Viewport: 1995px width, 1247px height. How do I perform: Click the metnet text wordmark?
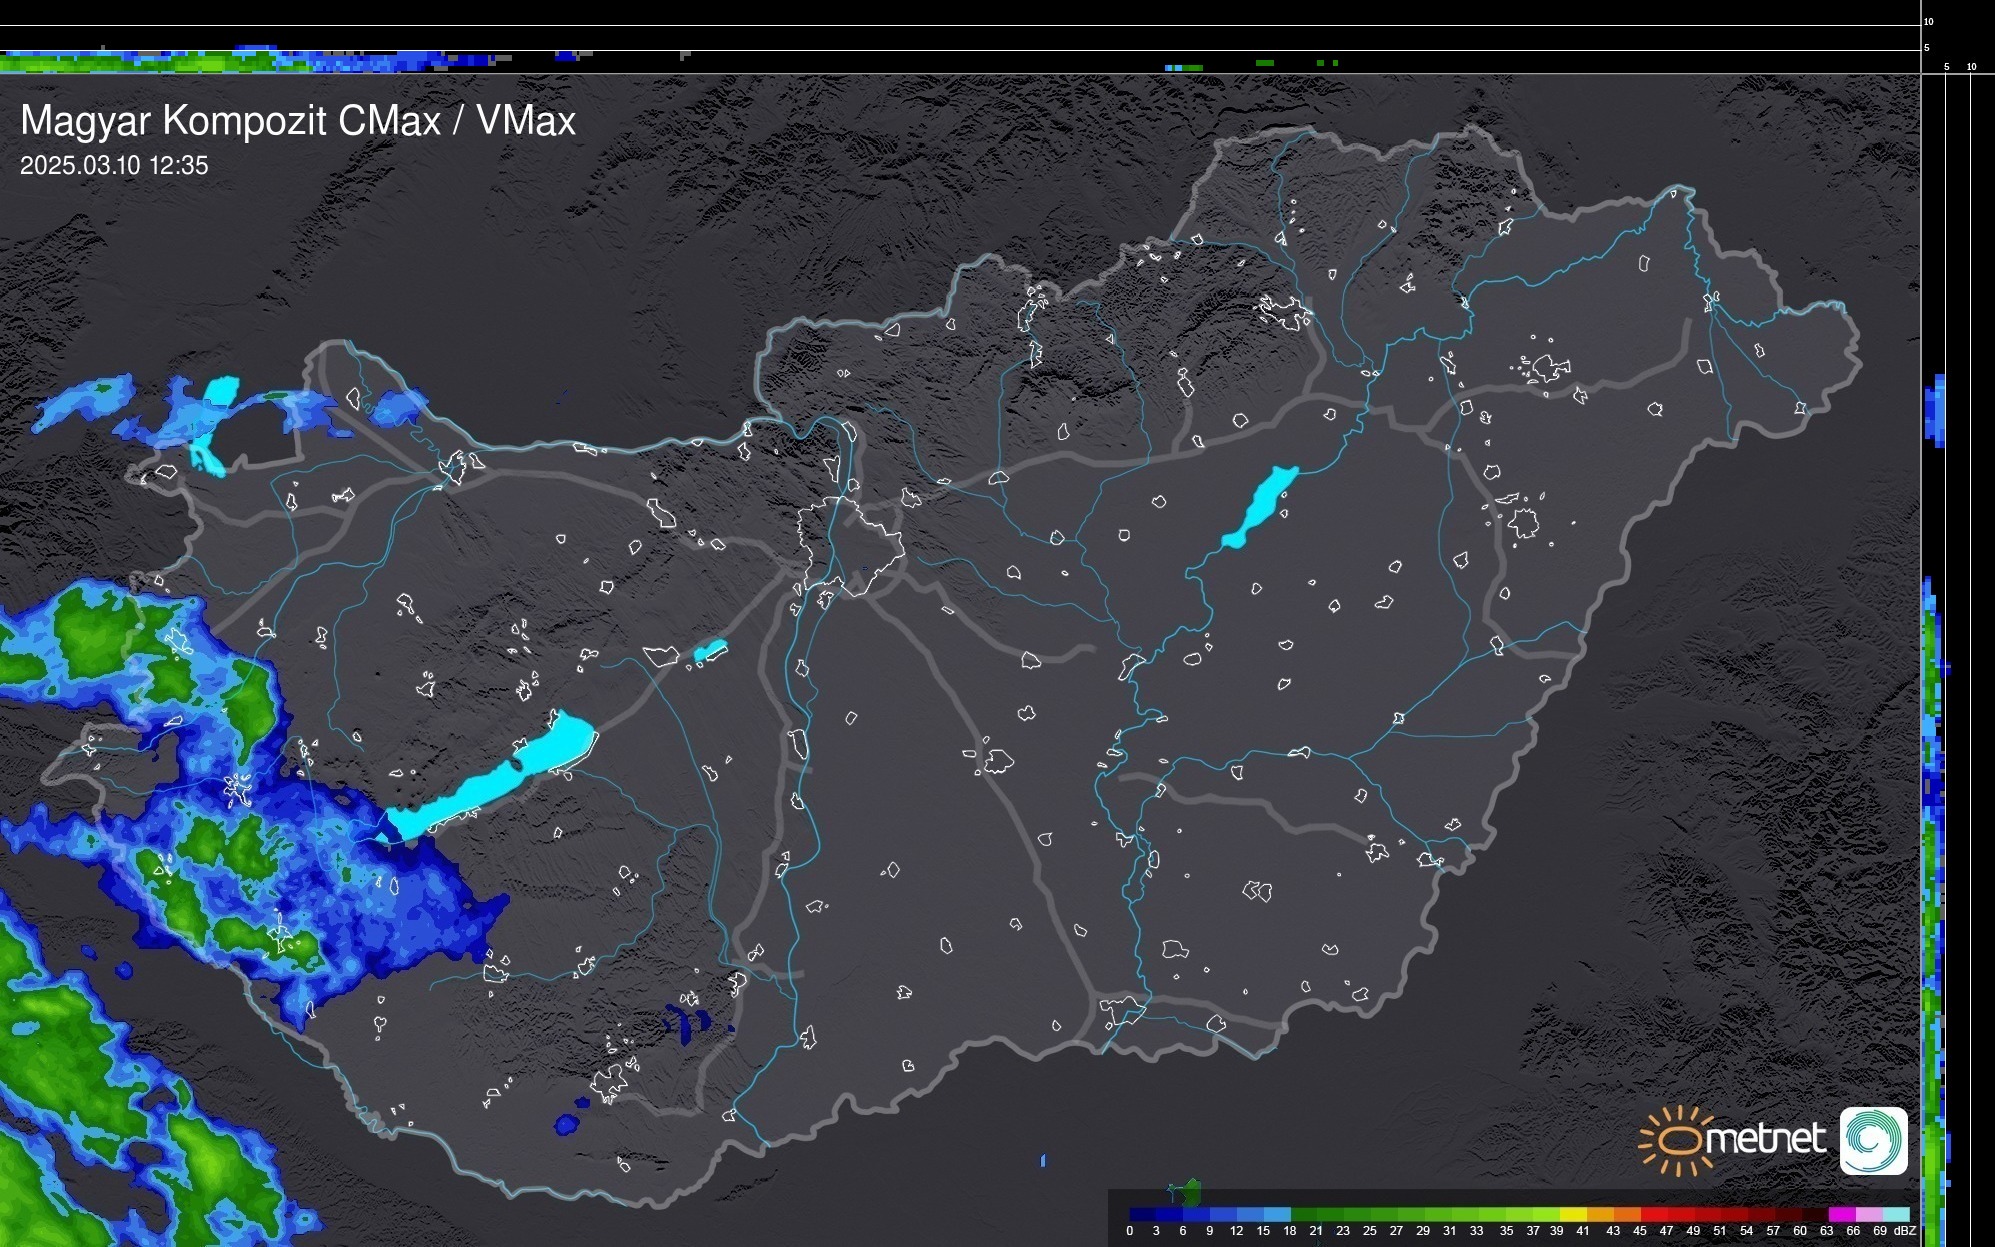pyautogui.click(x=1765, y=1139)
